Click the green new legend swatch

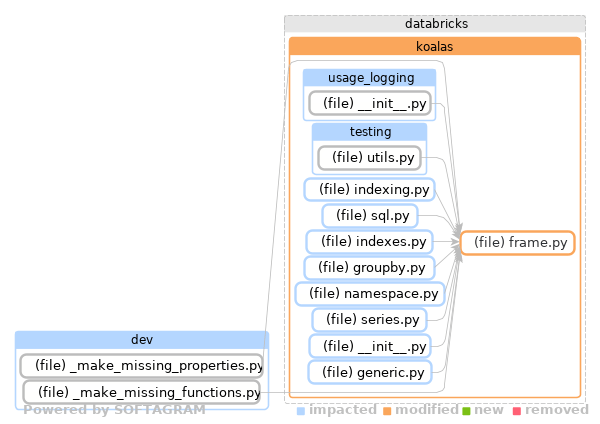466,411
